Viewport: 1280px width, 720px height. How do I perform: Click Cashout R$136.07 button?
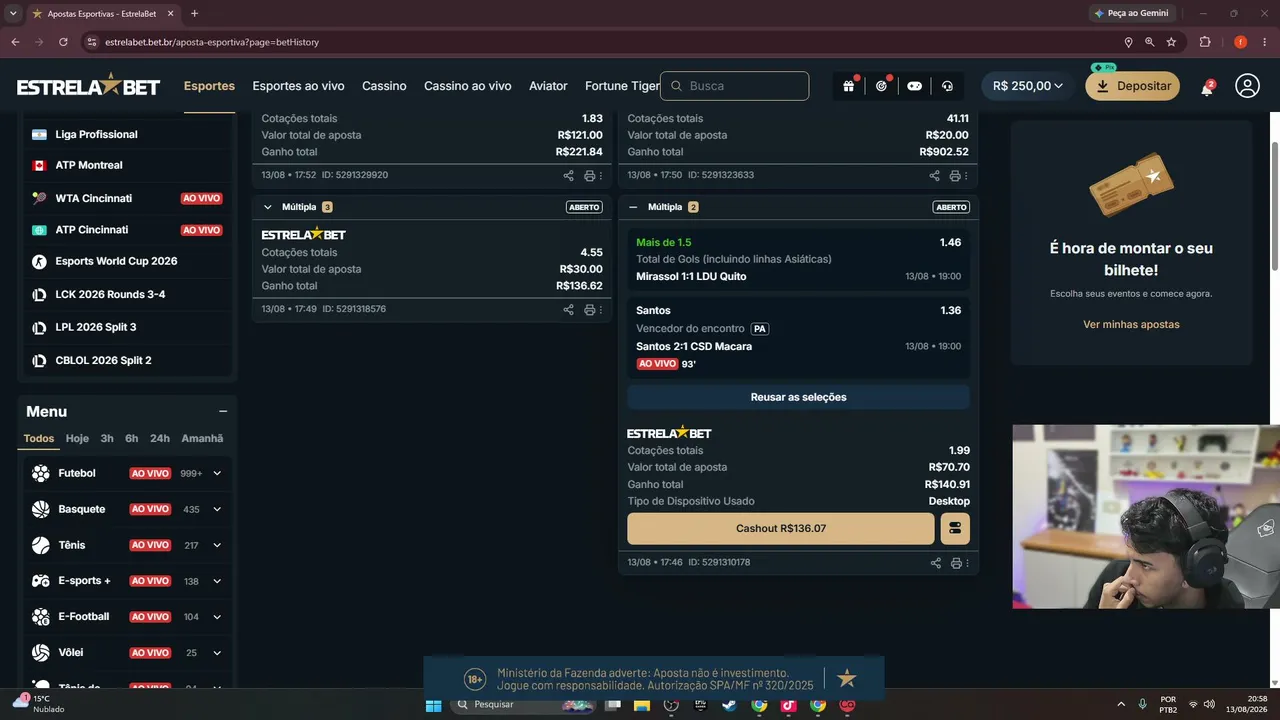click(781, 528)
